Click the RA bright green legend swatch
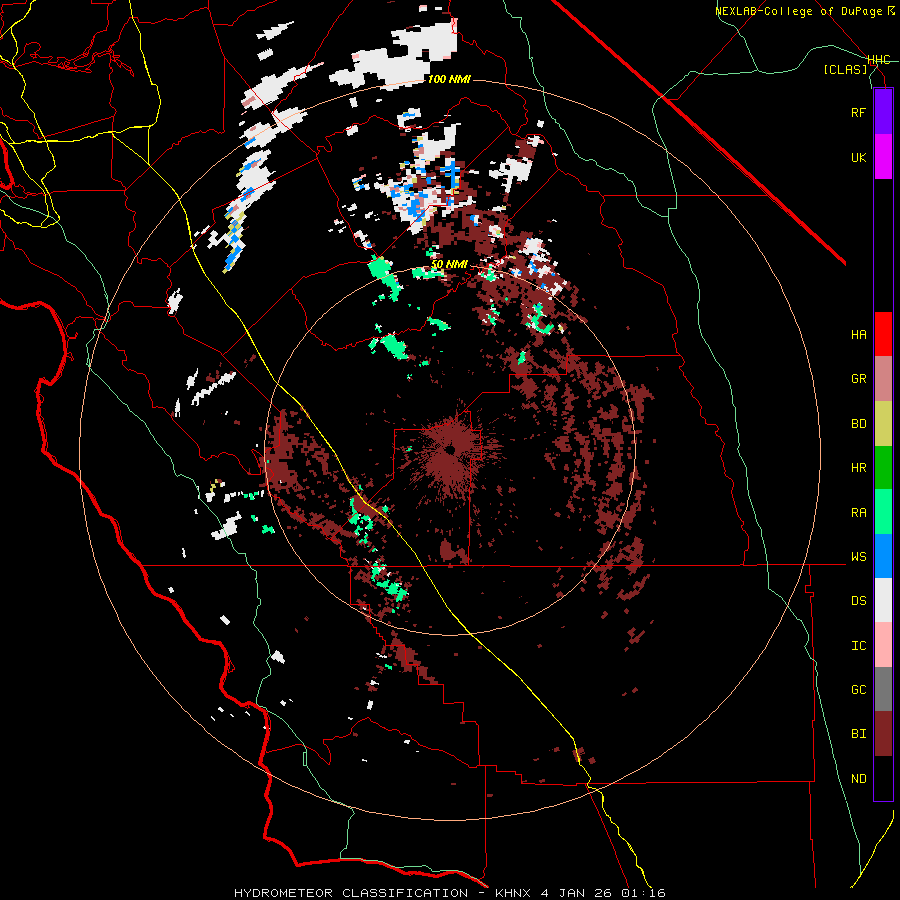900x900 pixels. pos(883,512)
